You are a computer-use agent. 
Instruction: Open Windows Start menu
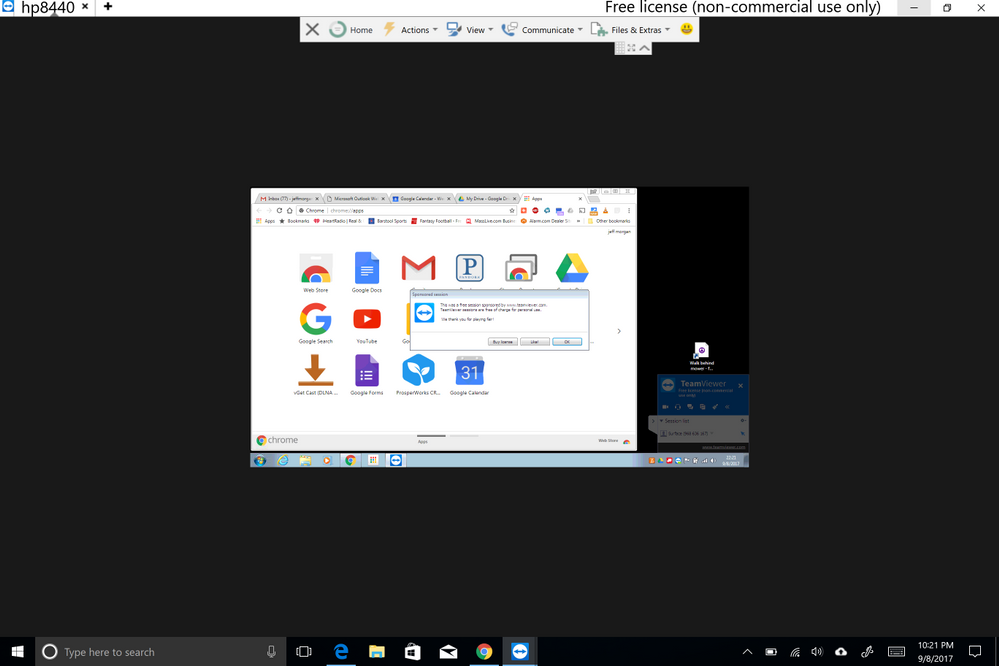coord(17,651)
